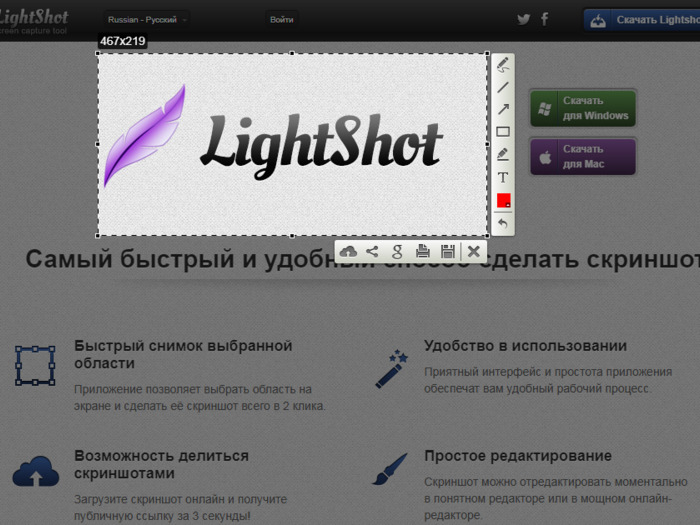Click heading Удобство в использовании

[525, 346]
